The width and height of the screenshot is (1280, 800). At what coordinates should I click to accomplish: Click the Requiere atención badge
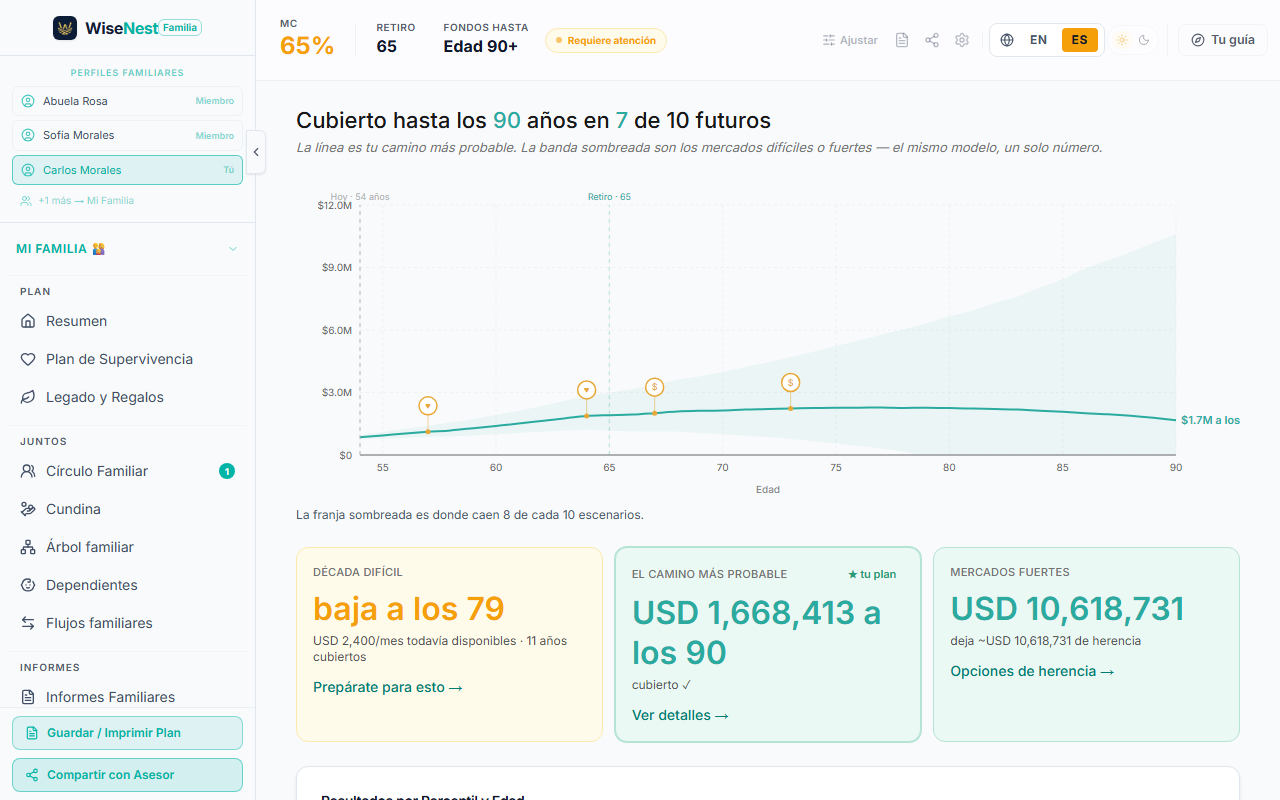coord(606,41)
